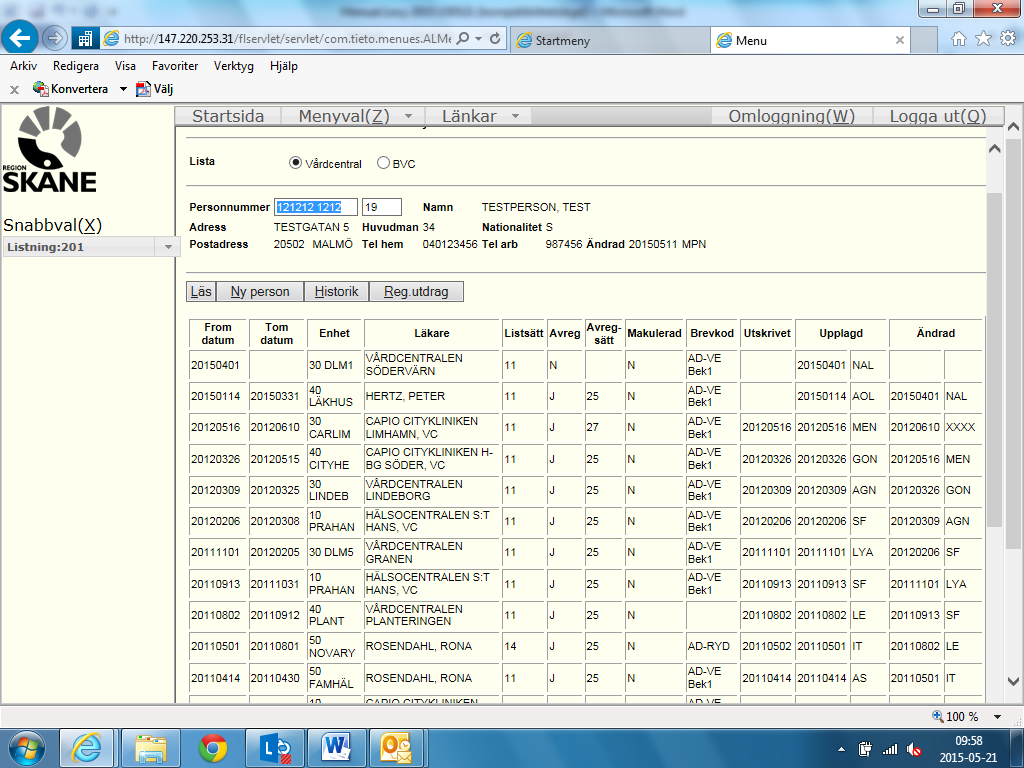Click the Snabbval(X) heading

(53, 225)
